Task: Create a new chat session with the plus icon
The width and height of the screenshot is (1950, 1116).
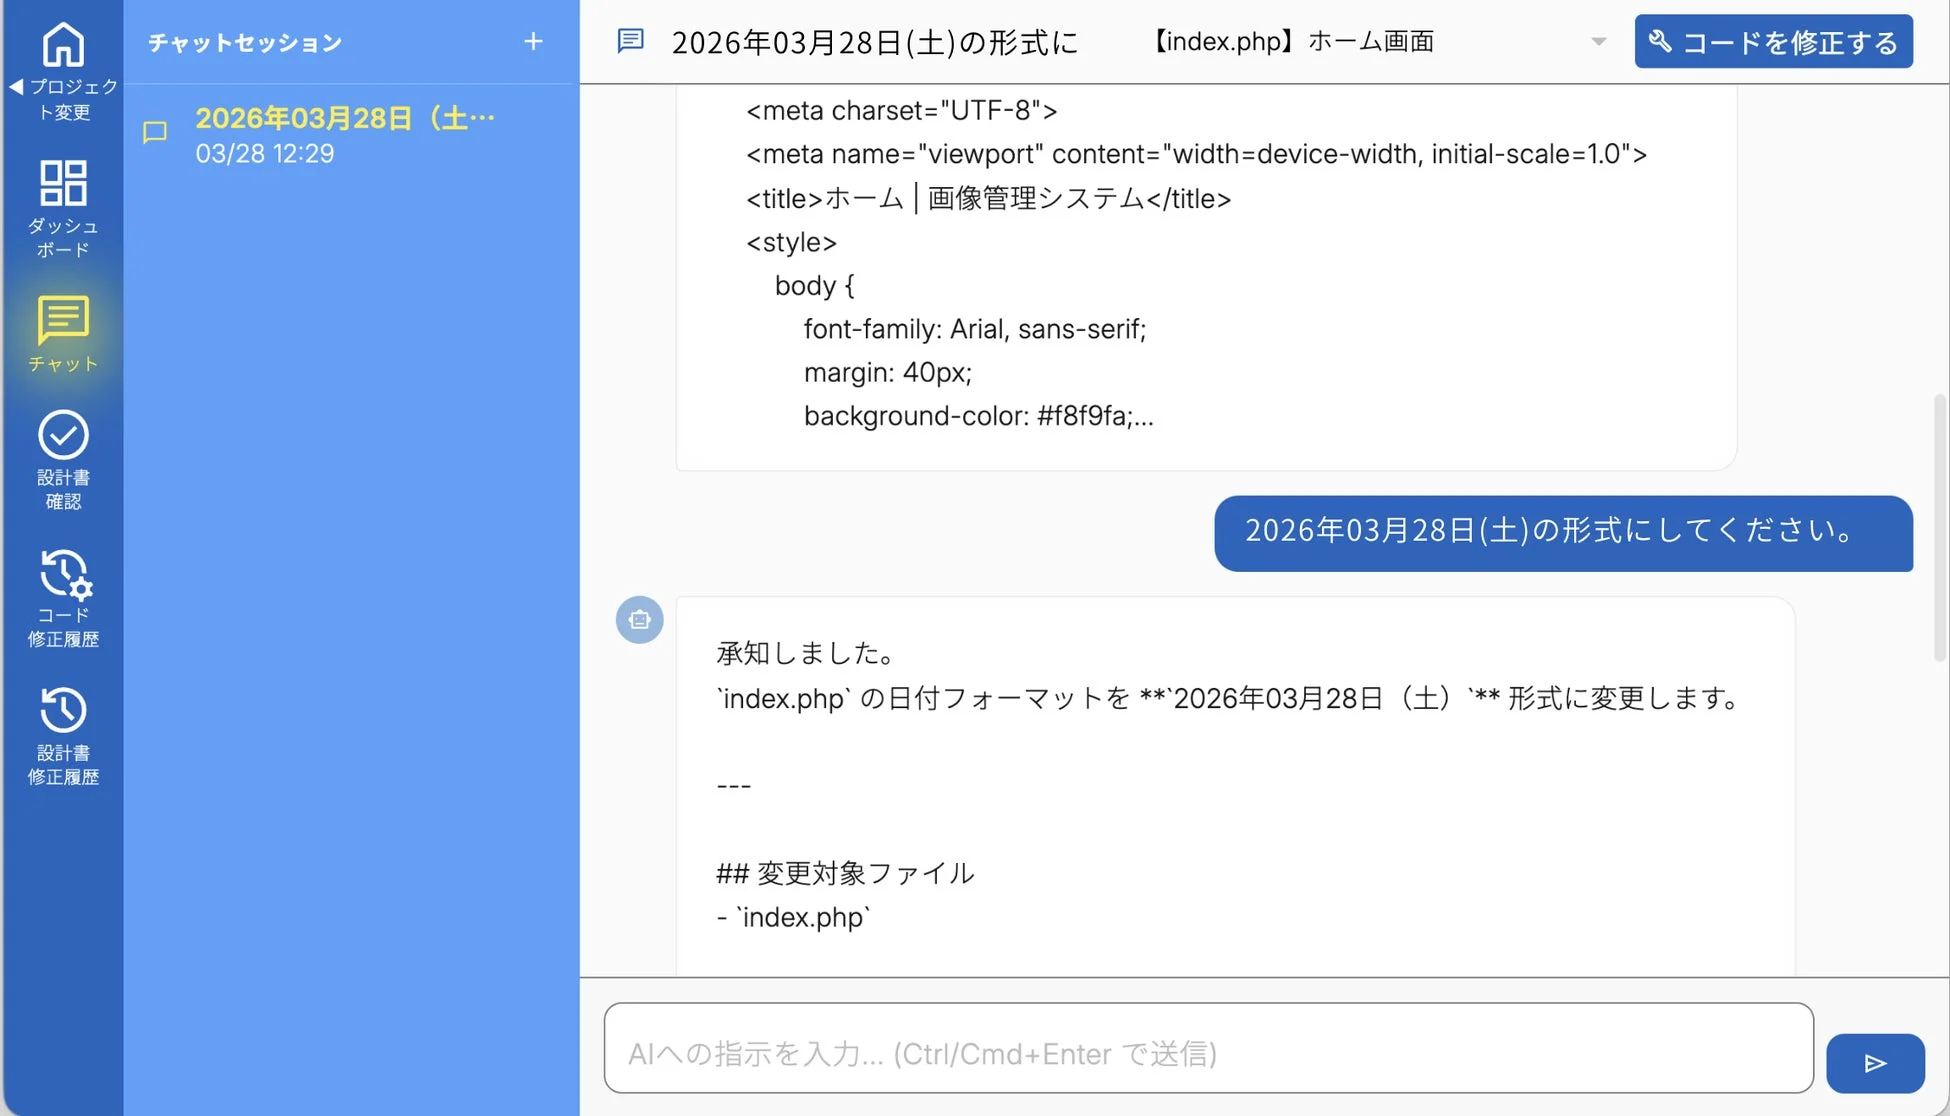Action: point(533,42)
